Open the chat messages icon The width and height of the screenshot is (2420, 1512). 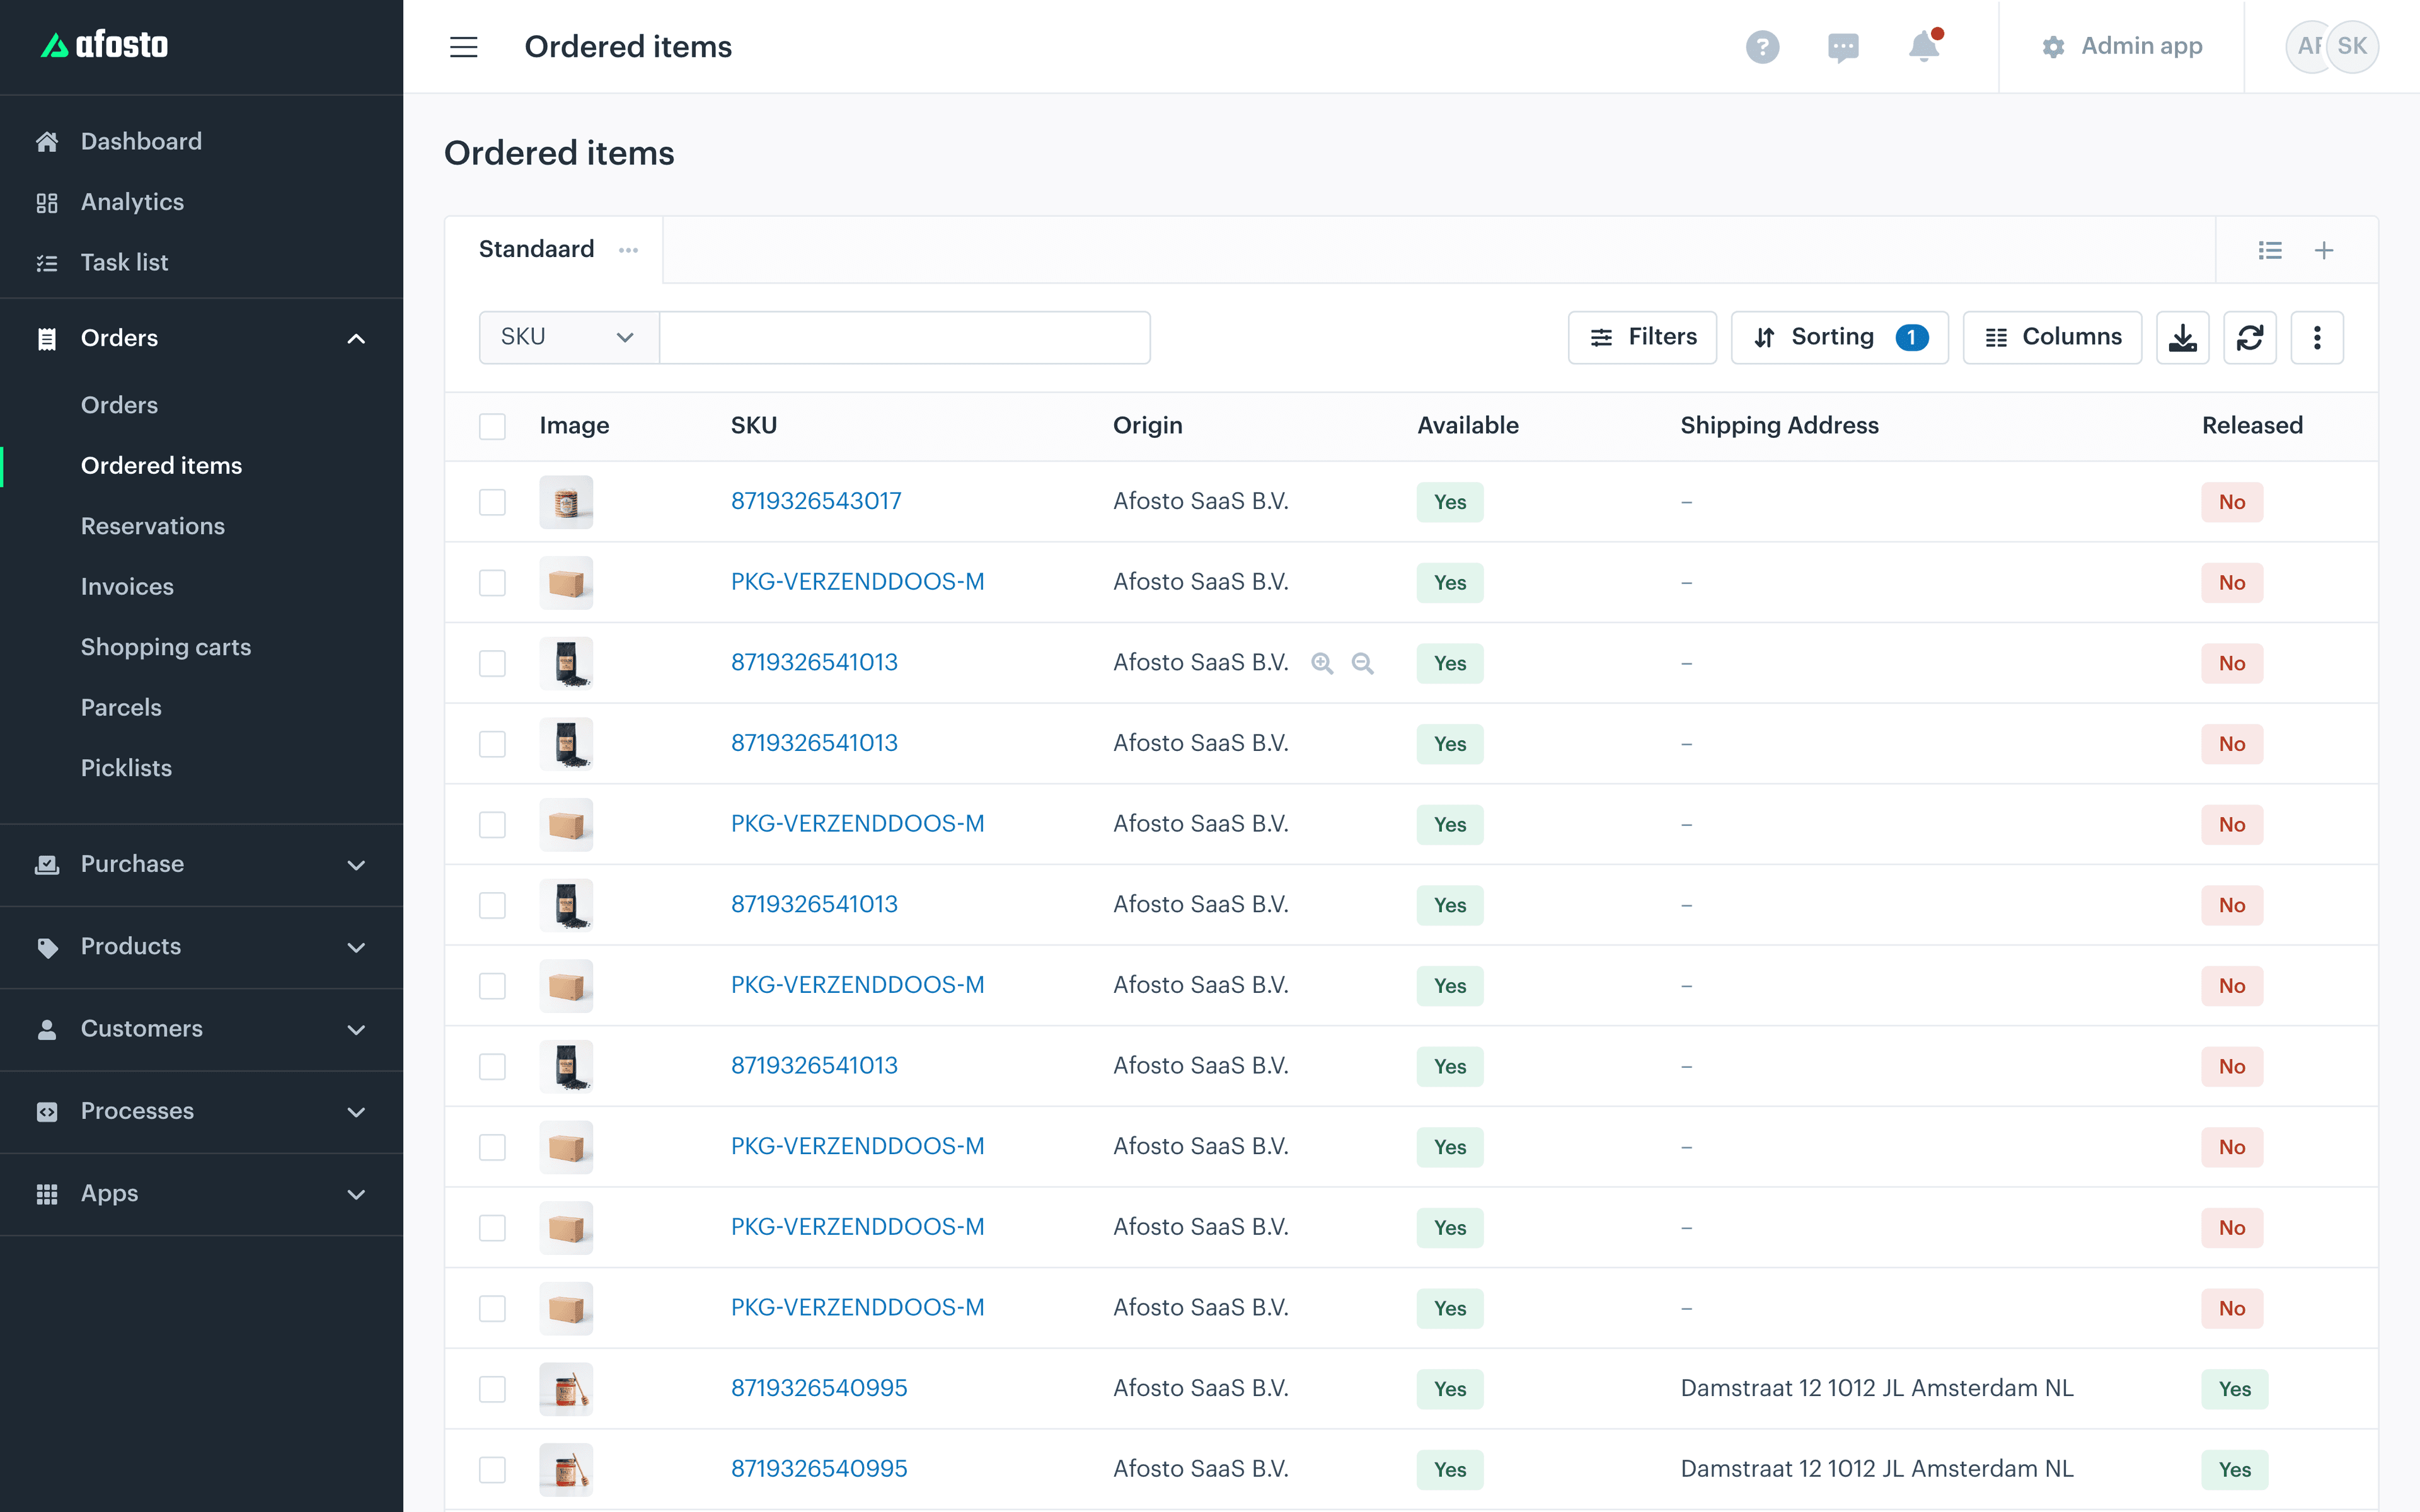point(1843,47)
